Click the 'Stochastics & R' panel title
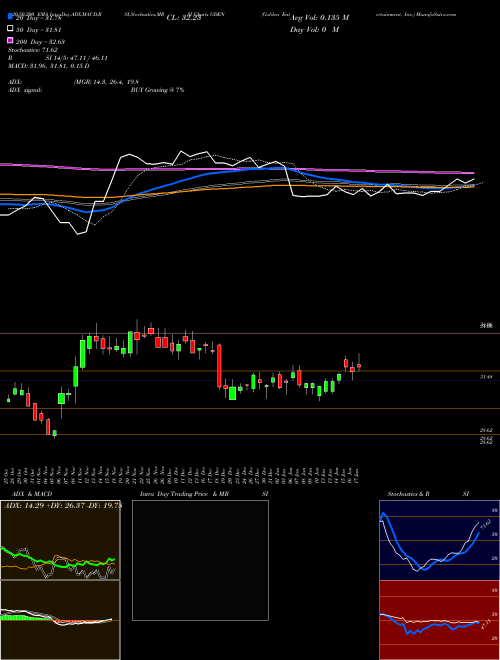Viewport: 500px width, 660px height. [409, 494]
